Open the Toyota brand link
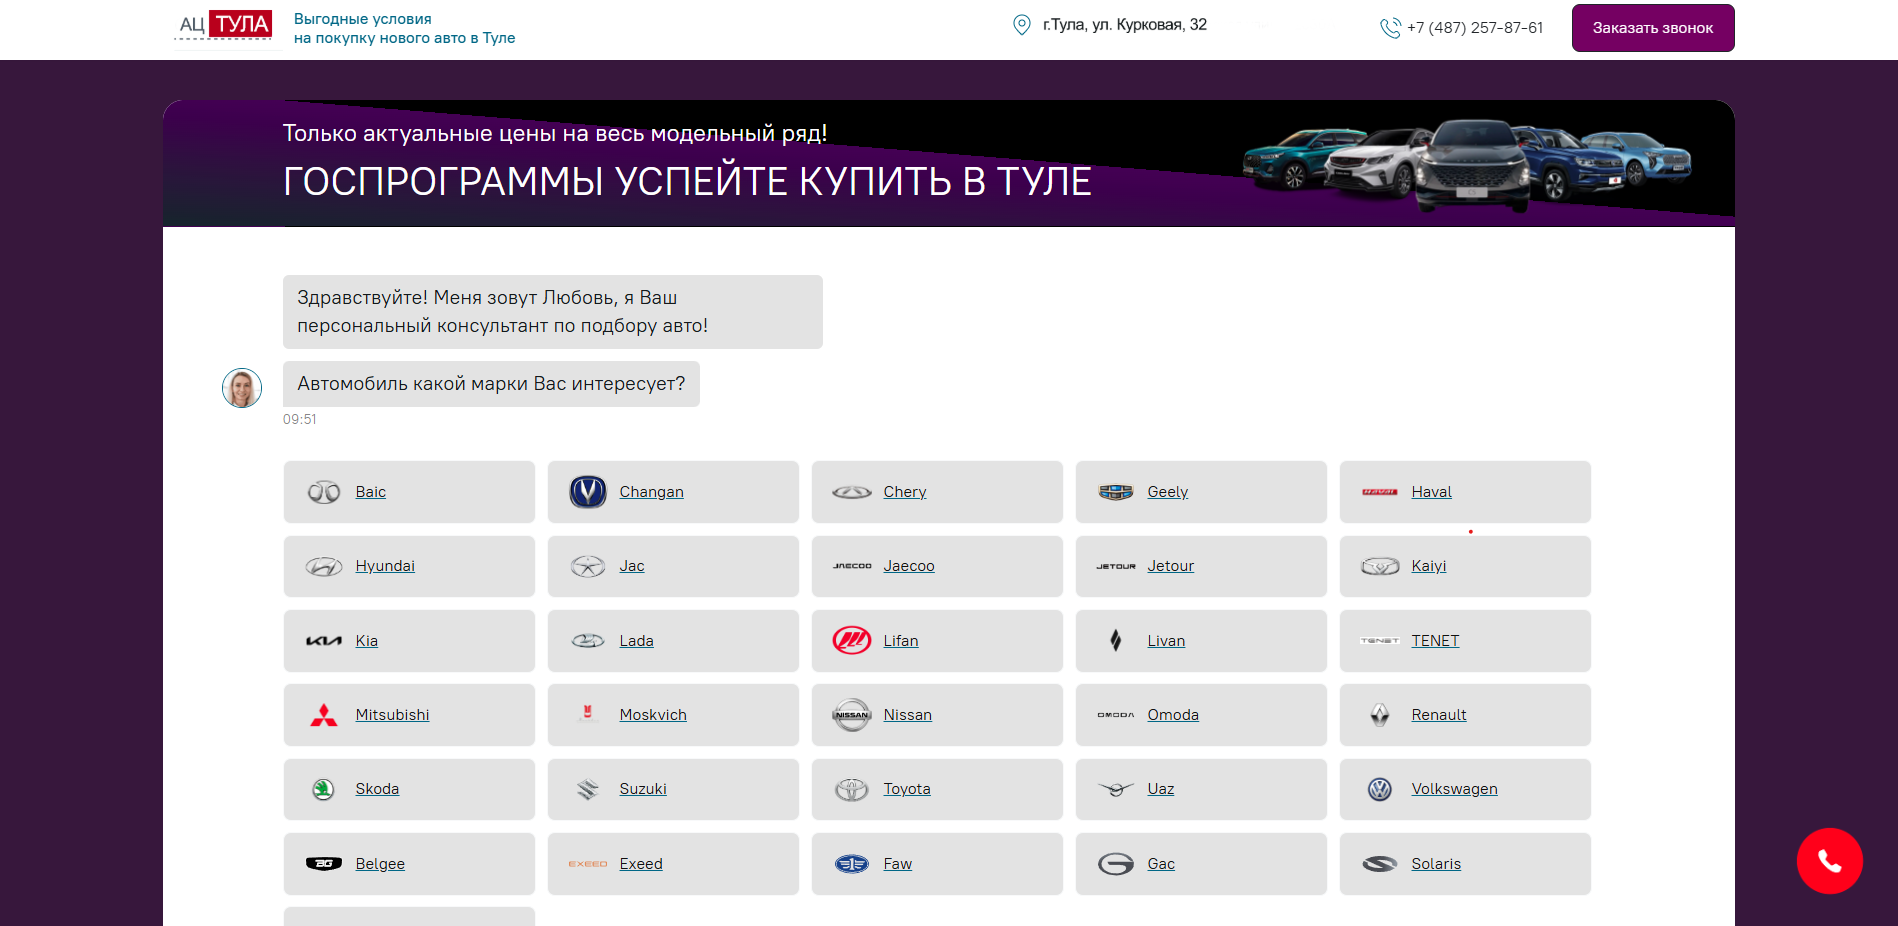 click(907, 789)
